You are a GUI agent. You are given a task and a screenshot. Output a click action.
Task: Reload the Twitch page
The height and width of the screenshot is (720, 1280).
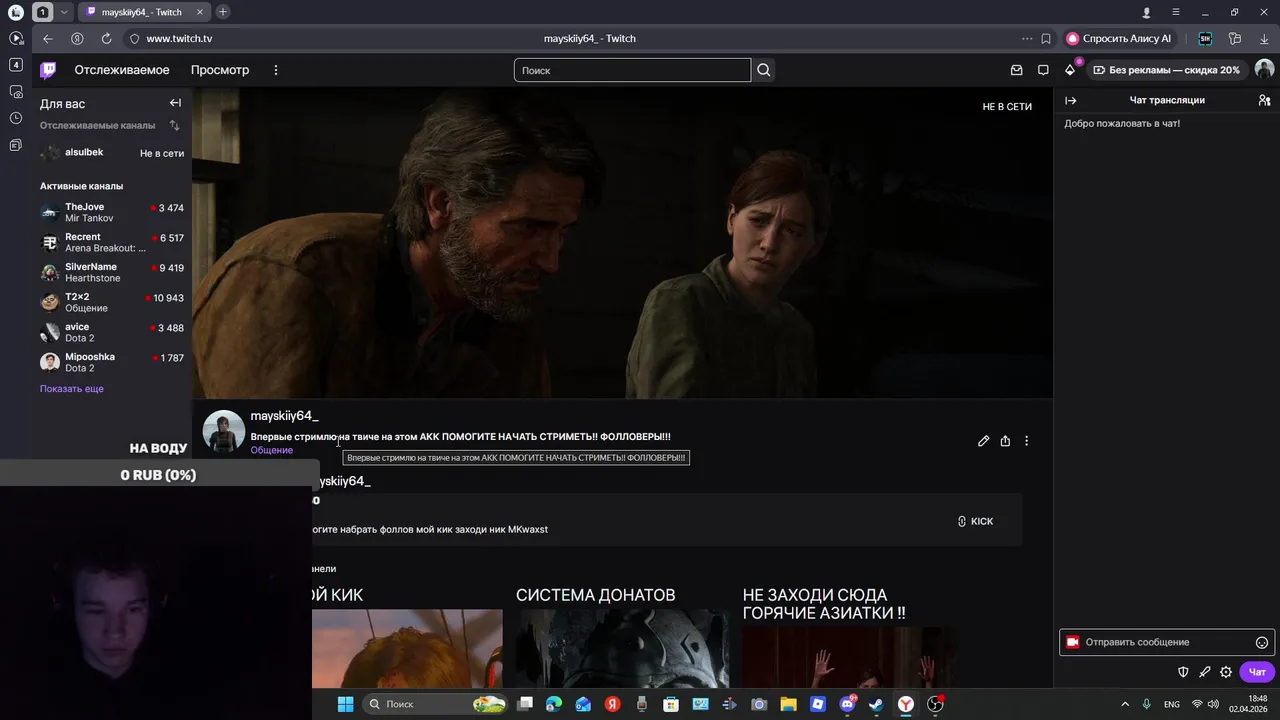106,38
